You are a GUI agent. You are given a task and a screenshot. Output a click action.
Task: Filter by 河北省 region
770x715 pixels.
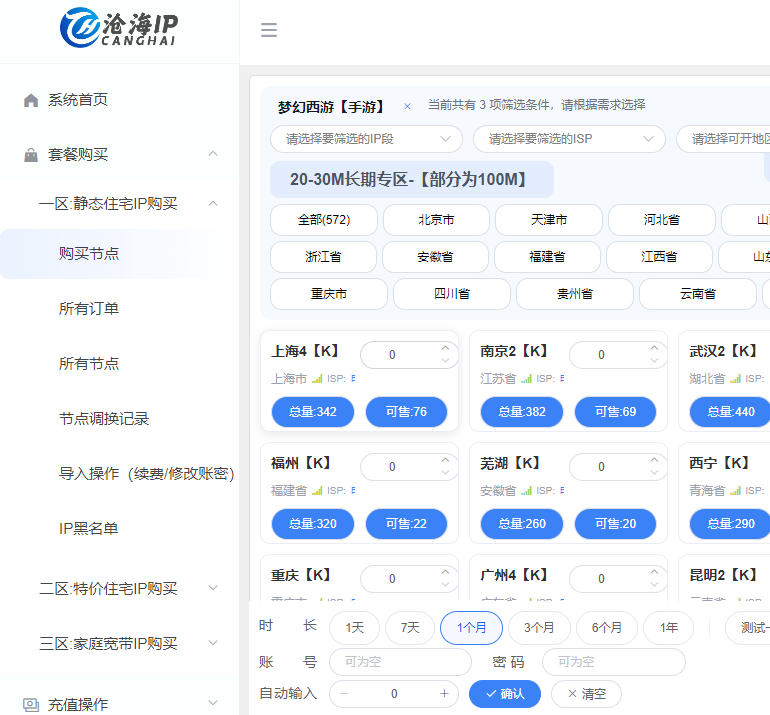point(662,220)
